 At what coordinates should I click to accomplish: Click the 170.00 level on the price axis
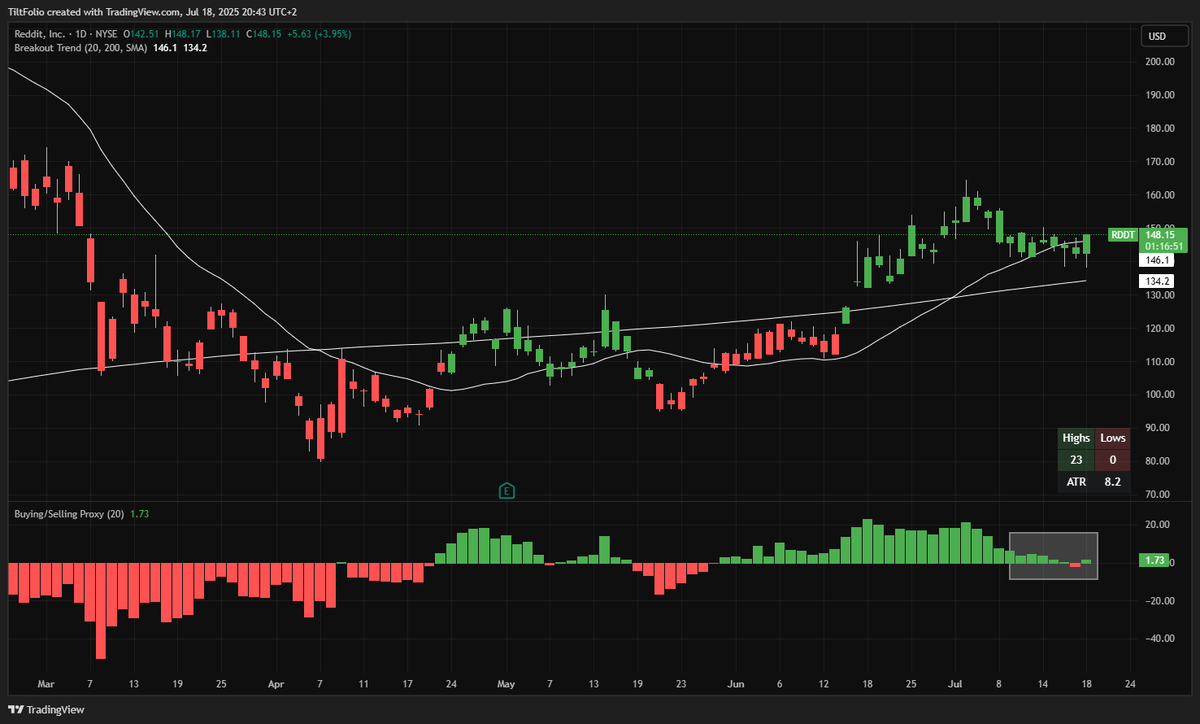coord(1160,161)
